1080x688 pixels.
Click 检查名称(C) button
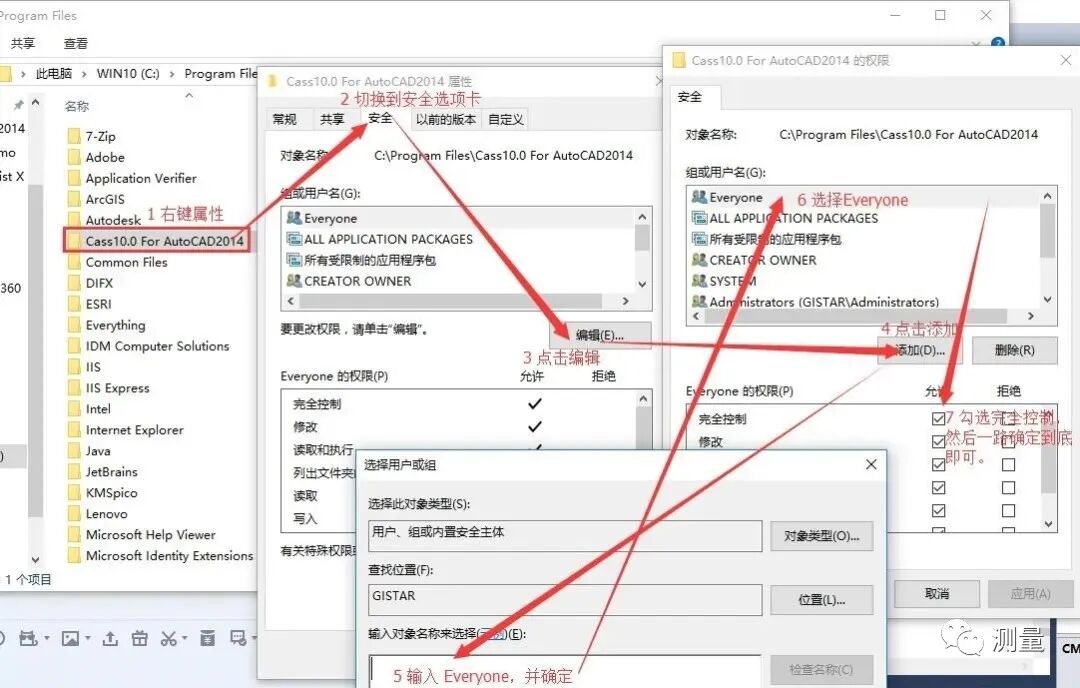[x=822, y=669]
